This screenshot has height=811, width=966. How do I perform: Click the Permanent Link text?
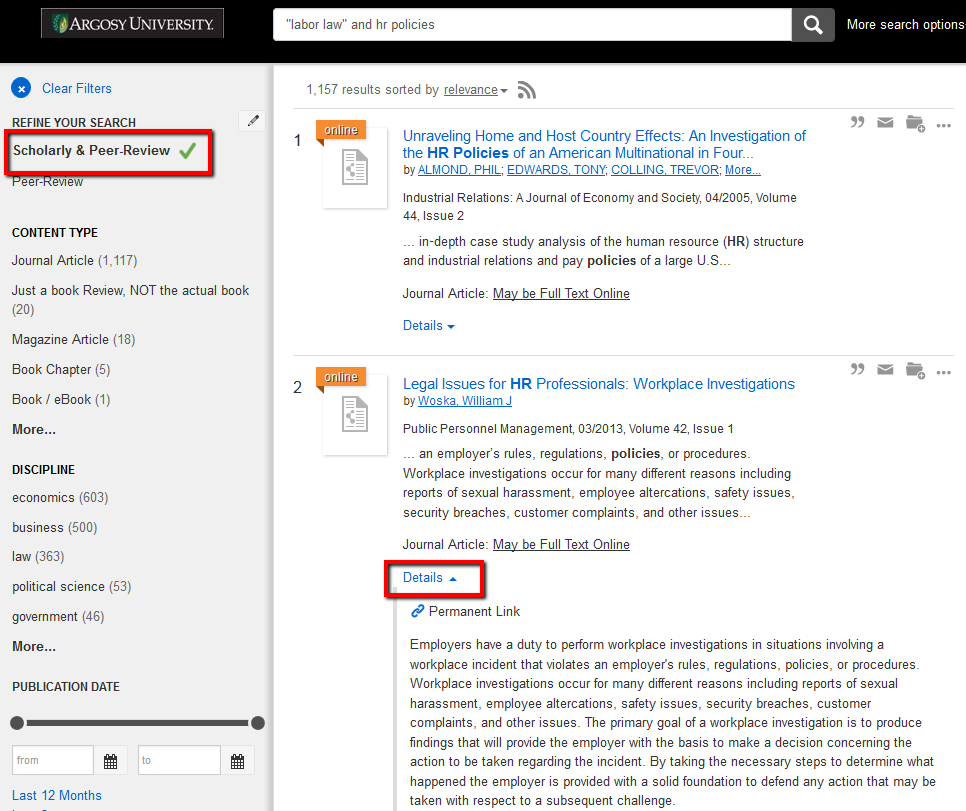[x=474, y=611]
